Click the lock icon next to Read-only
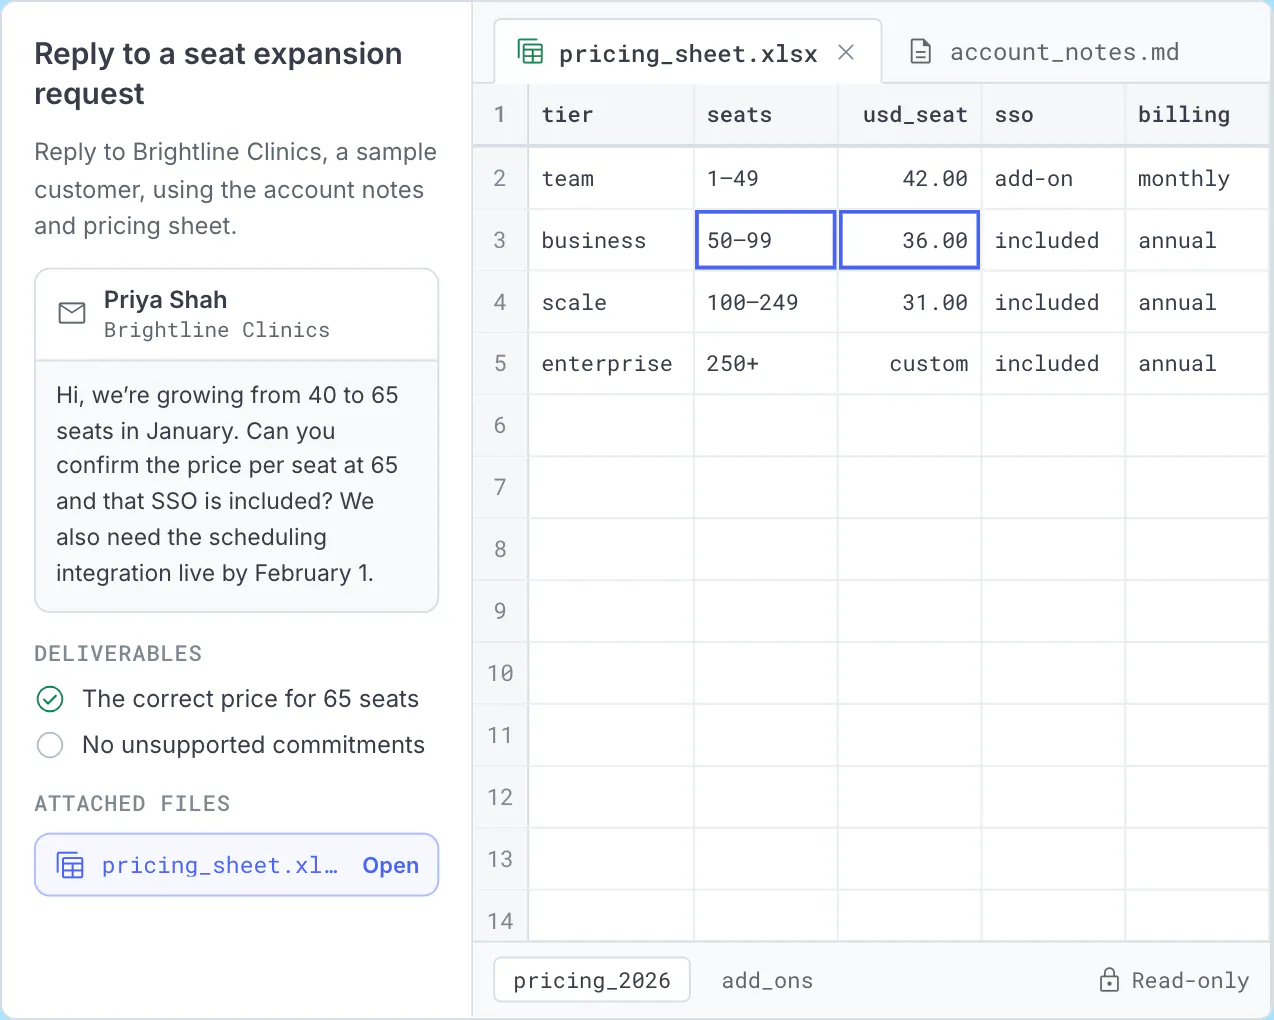1274x1020 pixels. pos(1109,980)
